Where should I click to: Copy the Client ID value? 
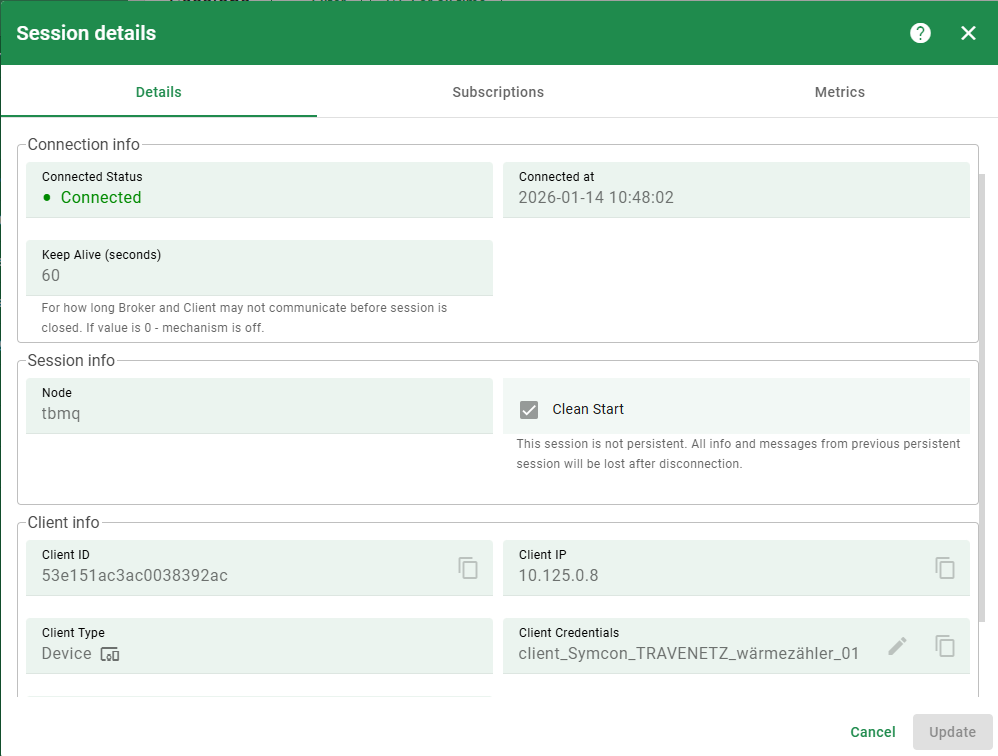click(x=468, y=568)
